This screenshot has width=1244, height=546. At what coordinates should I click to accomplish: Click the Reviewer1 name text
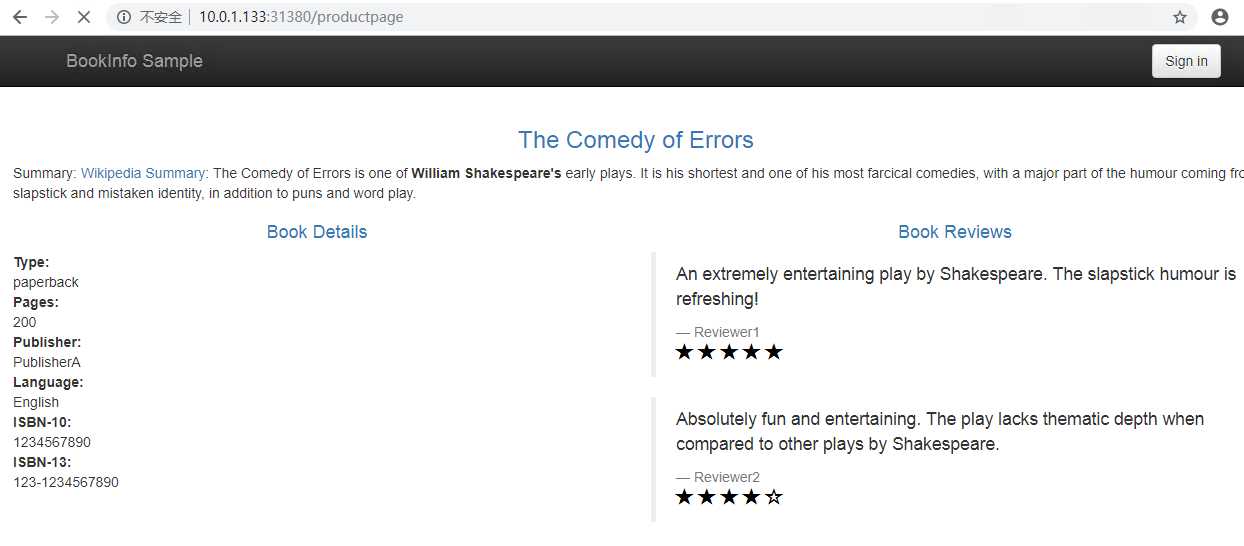click(x=726, y=332)
